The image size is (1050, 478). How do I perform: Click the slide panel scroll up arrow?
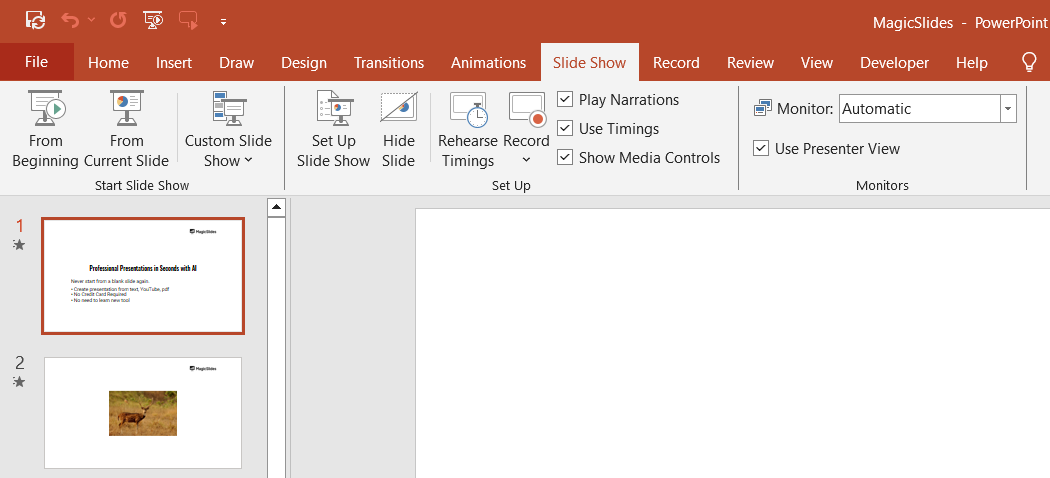point(277,207)
